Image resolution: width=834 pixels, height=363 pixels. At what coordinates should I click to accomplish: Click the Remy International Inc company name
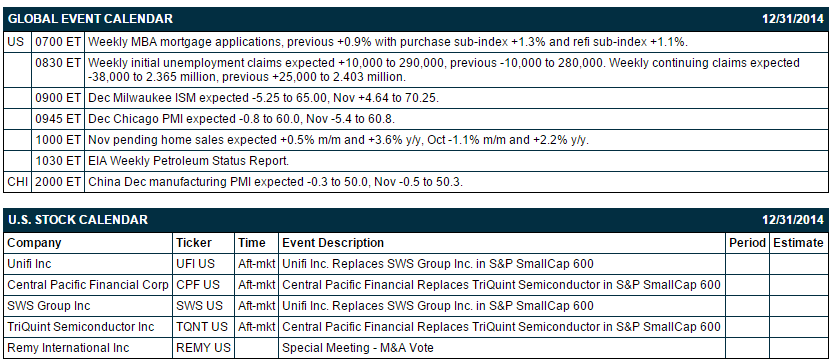click(x=68, y=348)
